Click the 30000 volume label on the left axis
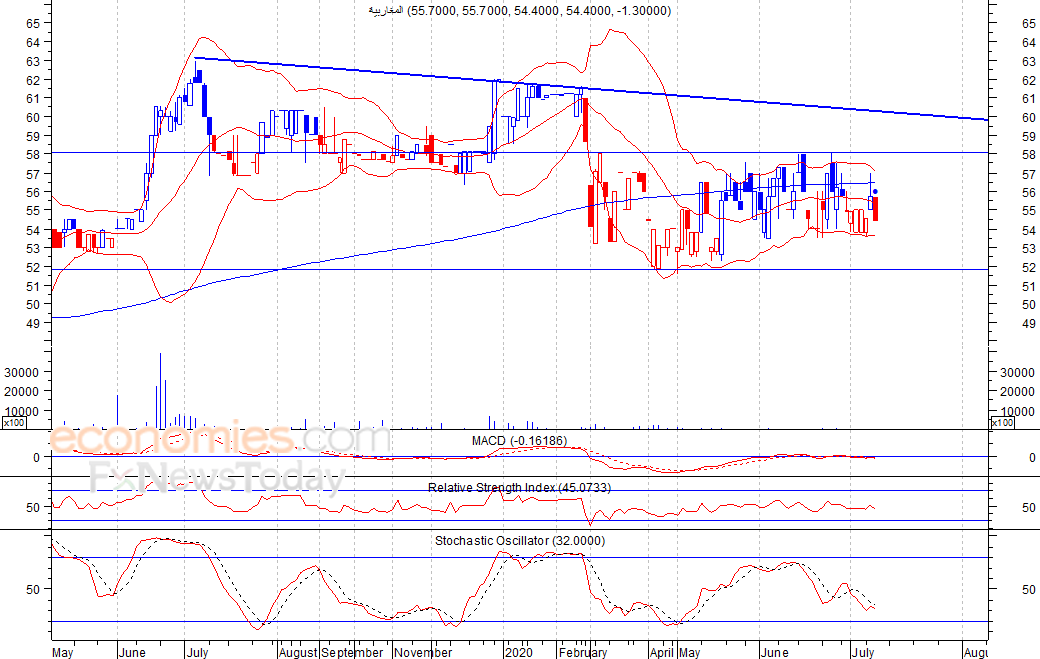The image size is (1040, 659). (21, 373)
